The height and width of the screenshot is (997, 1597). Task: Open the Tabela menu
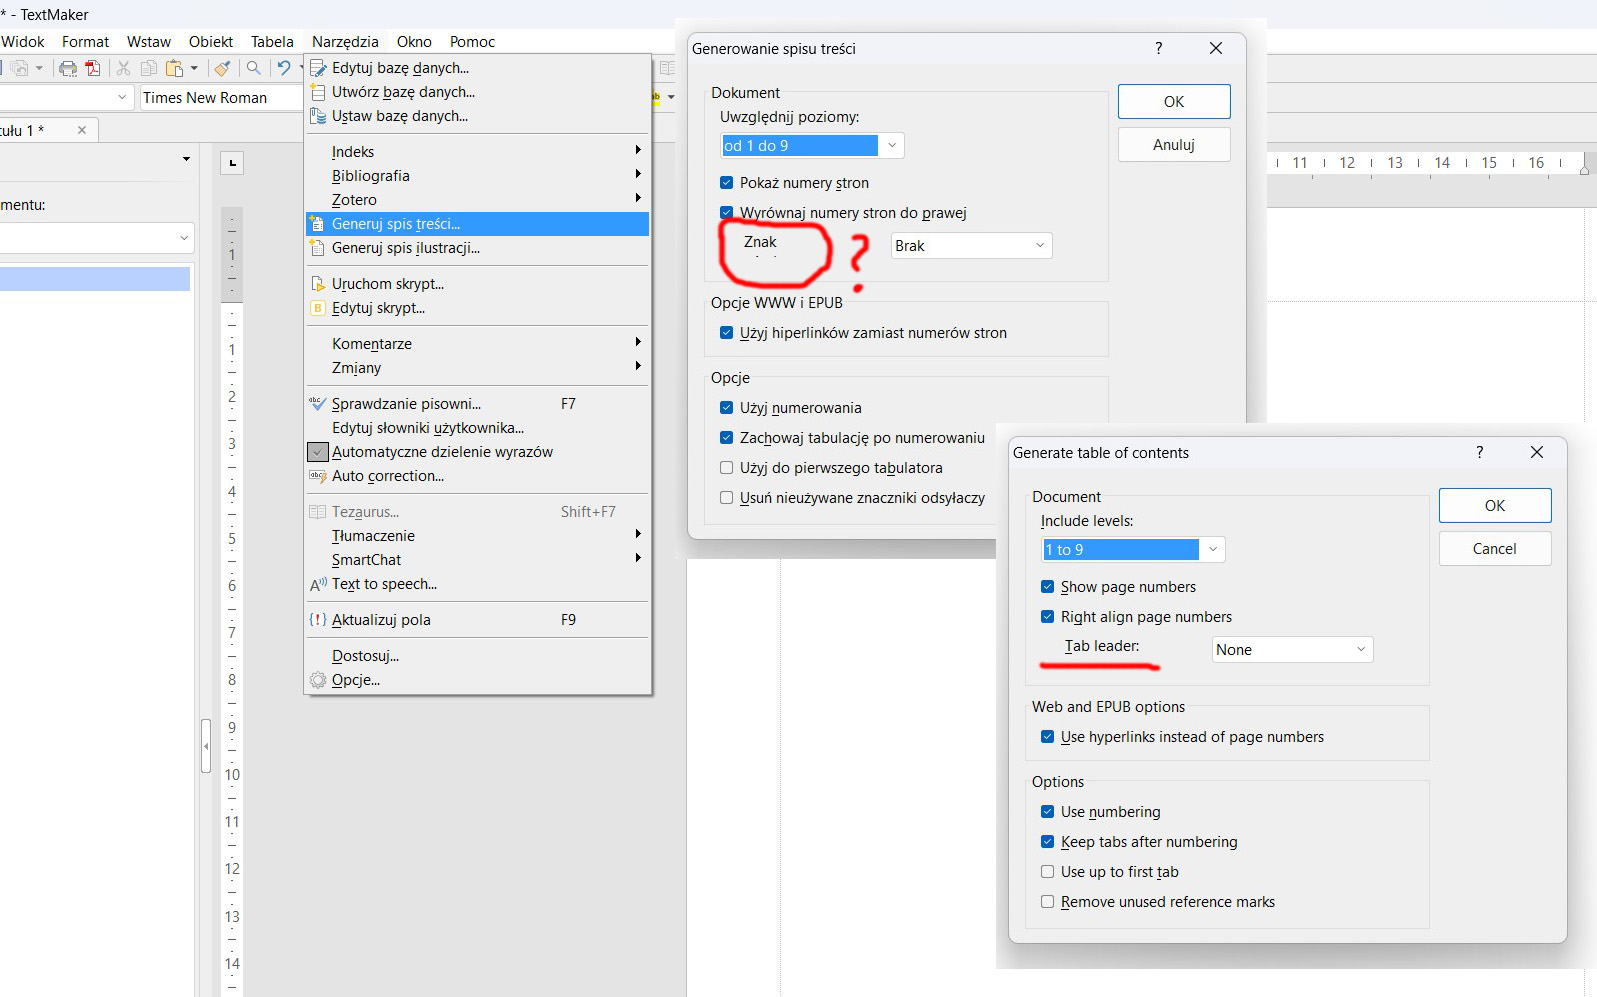pyautogui.click(x=272, y=42)
